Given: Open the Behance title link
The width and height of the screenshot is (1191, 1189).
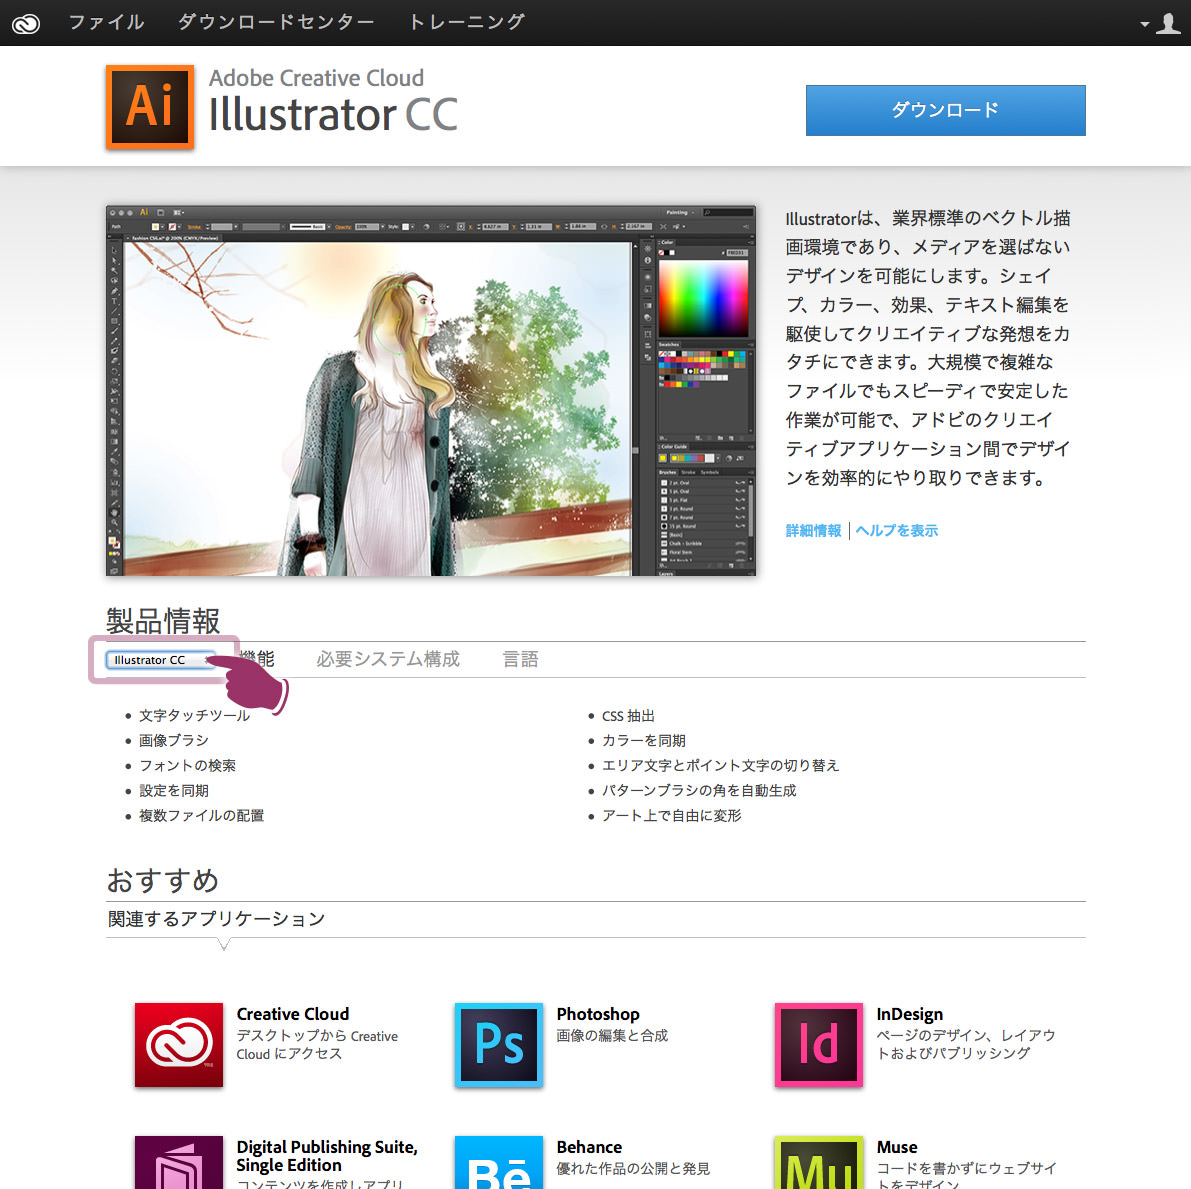Looking at the screenshot, I should (589, 1147).
